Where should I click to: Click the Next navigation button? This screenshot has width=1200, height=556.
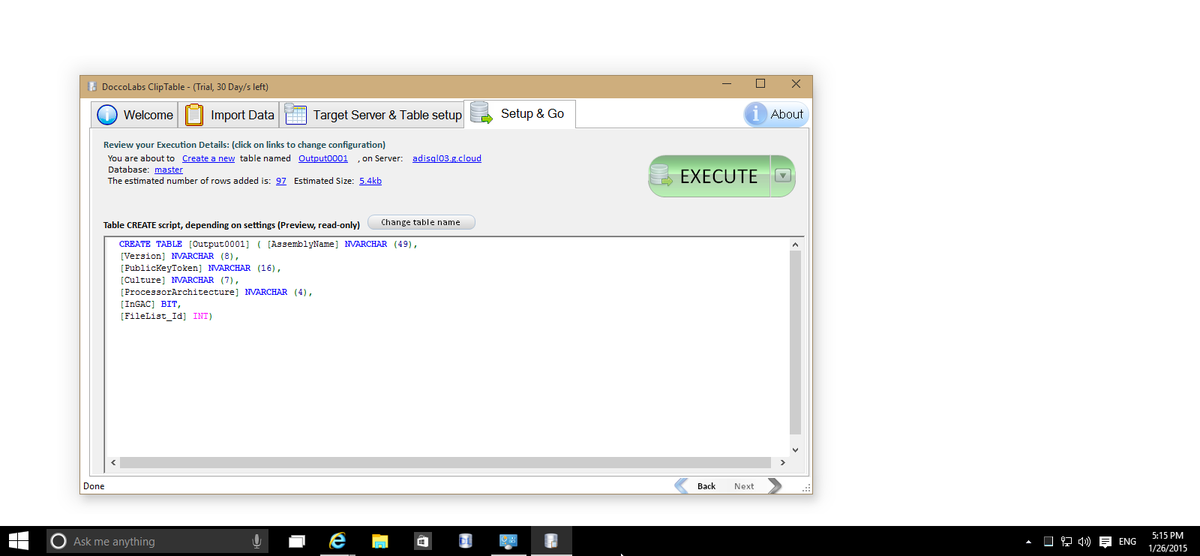756,486
